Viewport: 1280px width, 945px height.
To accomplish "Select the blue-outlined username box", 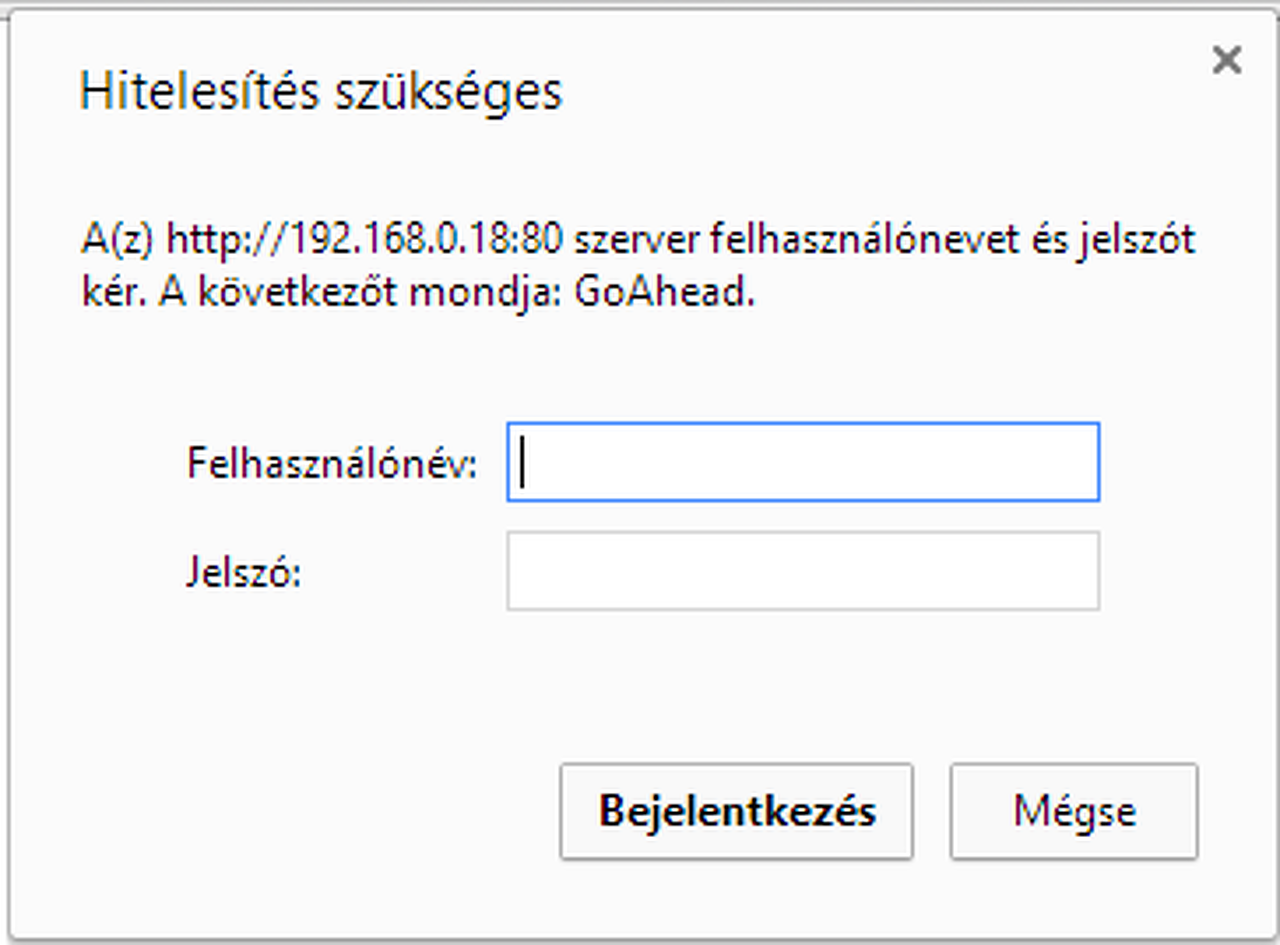I will click(803, 462).
